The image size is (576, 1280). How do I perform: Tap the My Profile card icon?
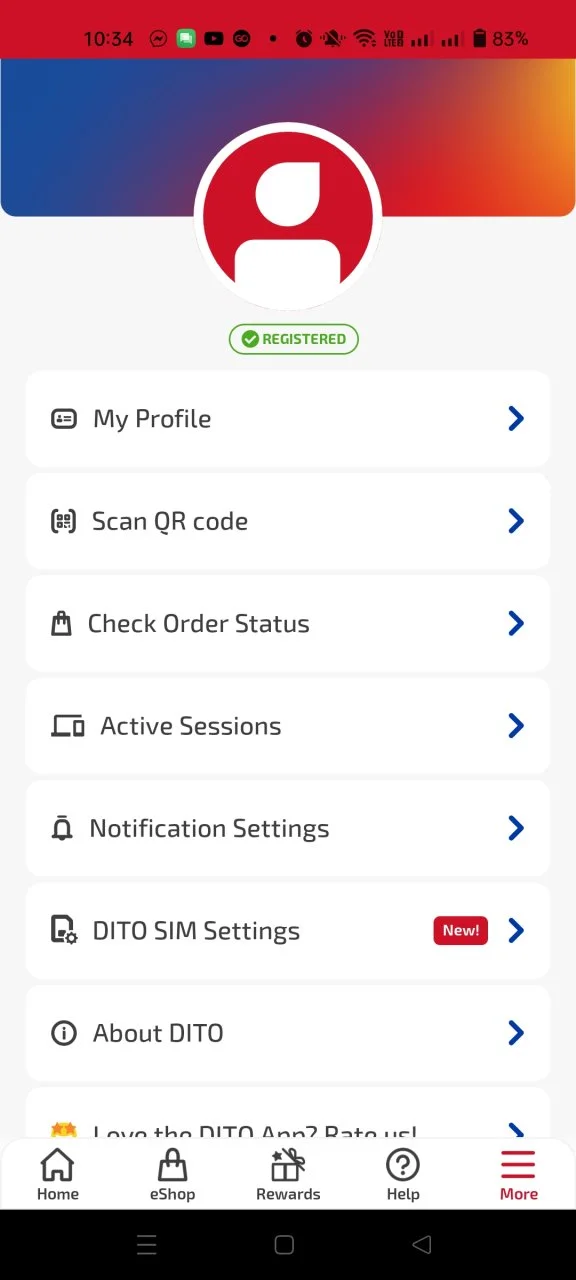click(x=64, y=419)
